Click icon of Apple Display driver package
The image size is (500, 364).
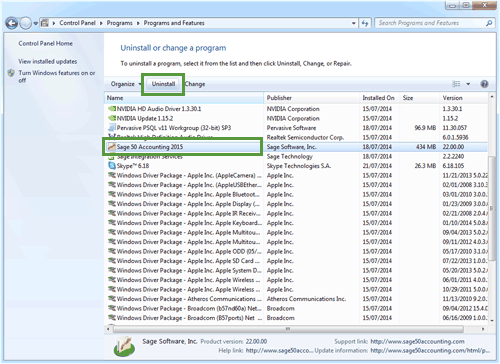(112, 204)
